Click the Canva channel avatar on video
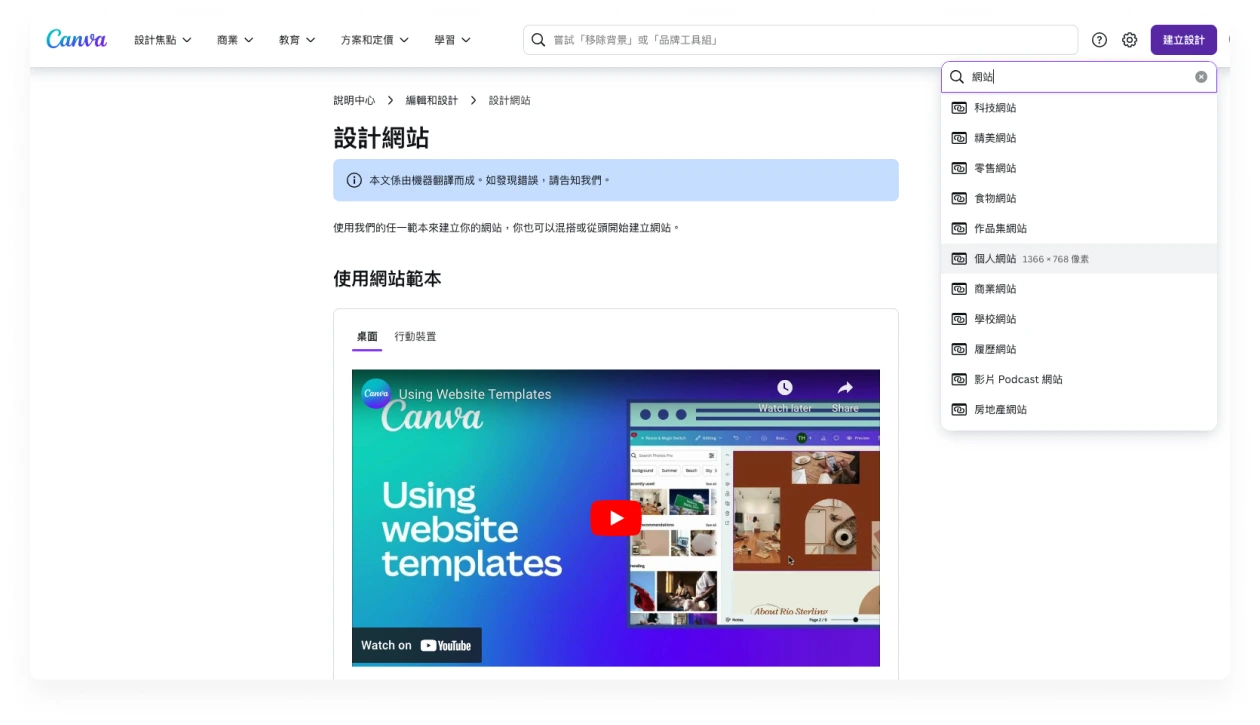1260x725 pixels. pyautogui.click(x=376, y=394)
